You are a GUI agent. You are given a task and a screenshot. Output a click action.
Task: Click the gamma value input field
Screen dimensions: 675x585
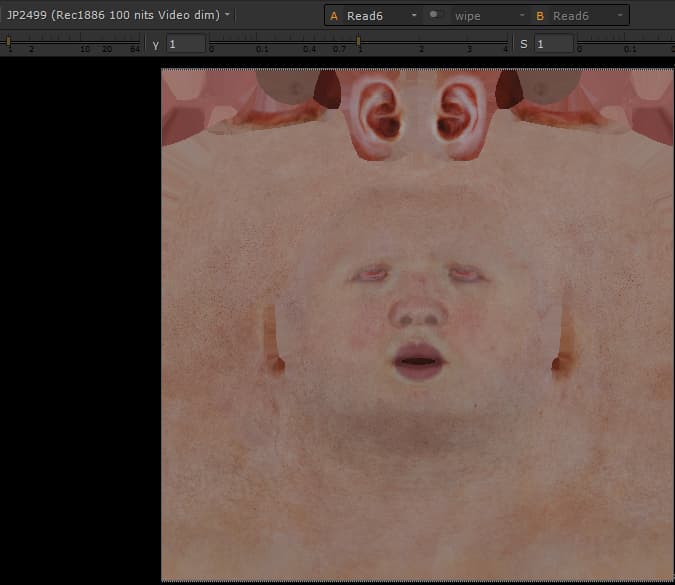186,44
